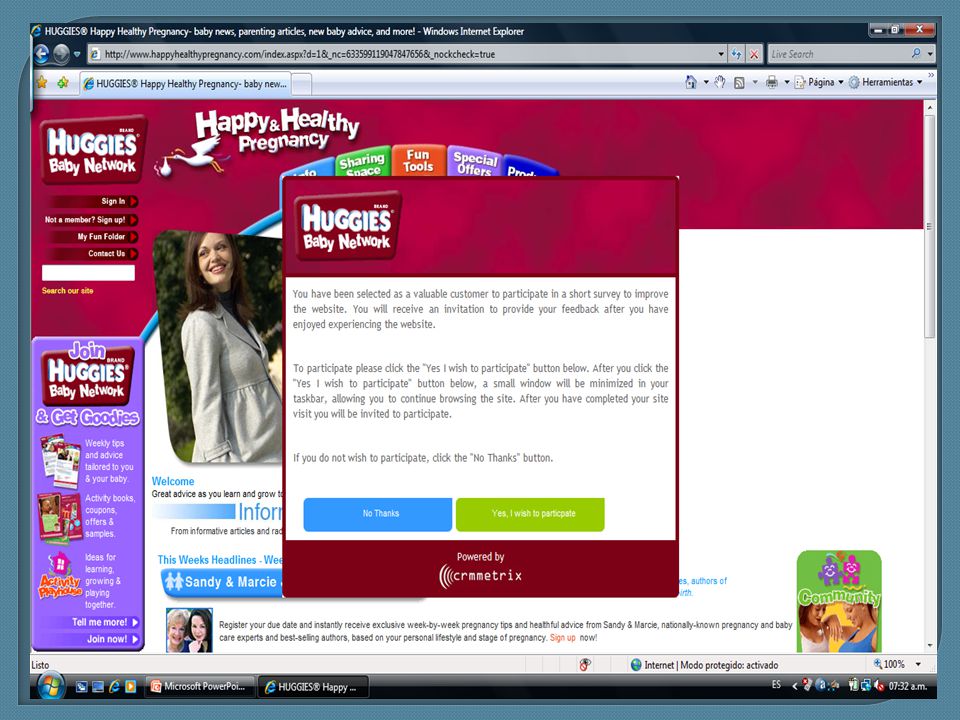Click the Internet Explorer quick launch icon
The height and width of the screenshot is (720, 960).
(114, 686)
